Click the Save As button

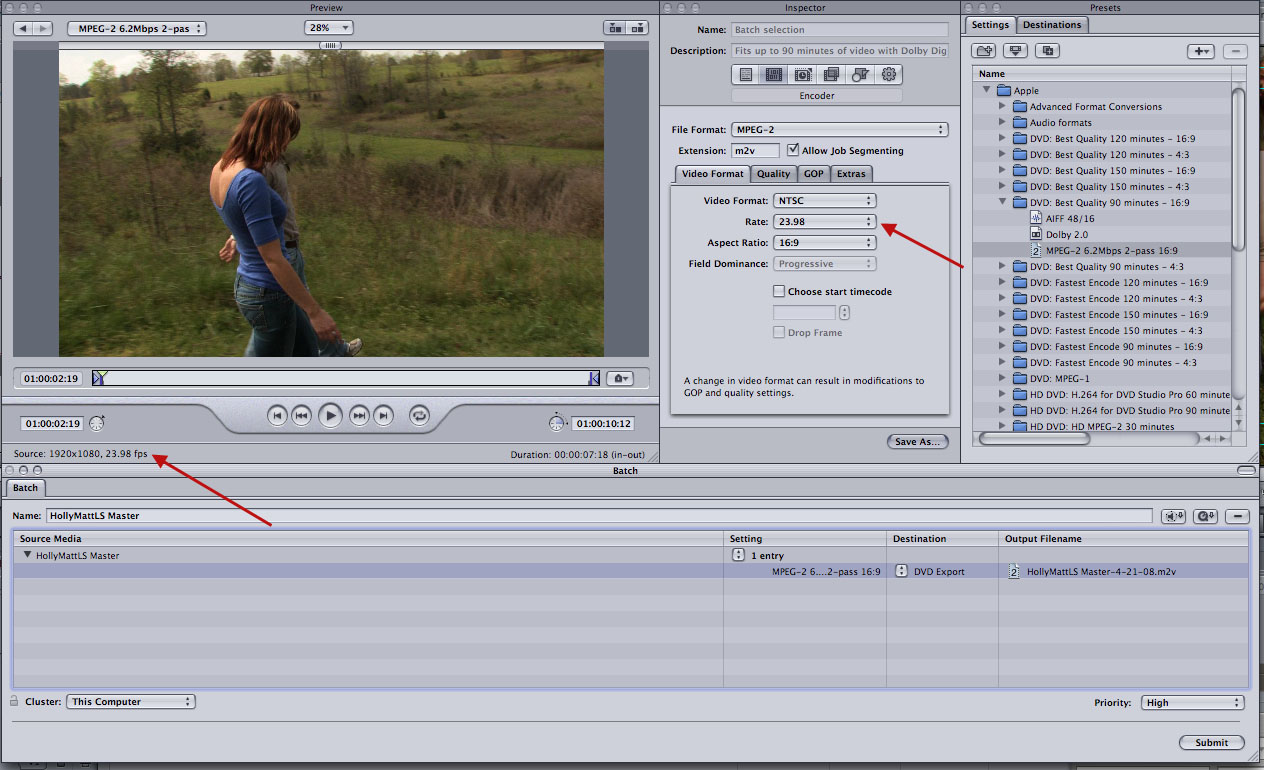tap(918, 442)
